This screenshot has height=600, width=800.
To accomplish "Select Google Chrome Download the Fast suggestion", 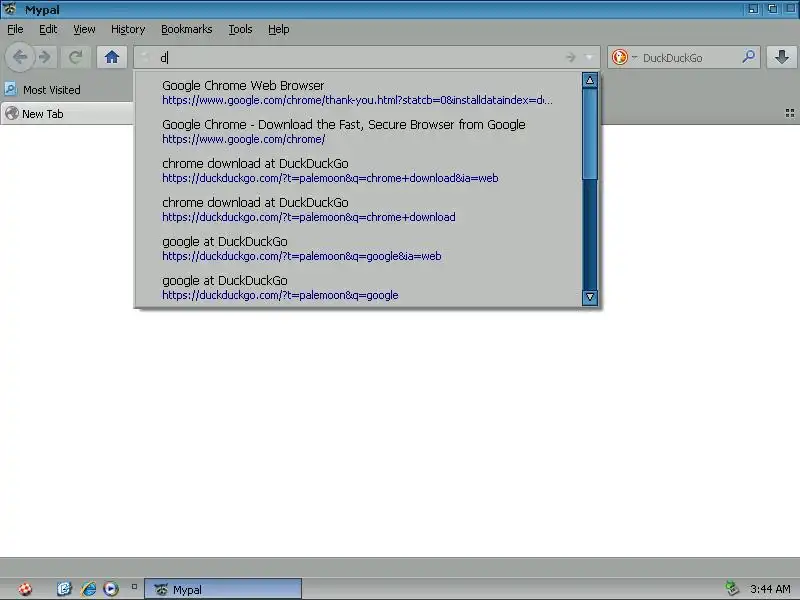I will click(358, 132).
